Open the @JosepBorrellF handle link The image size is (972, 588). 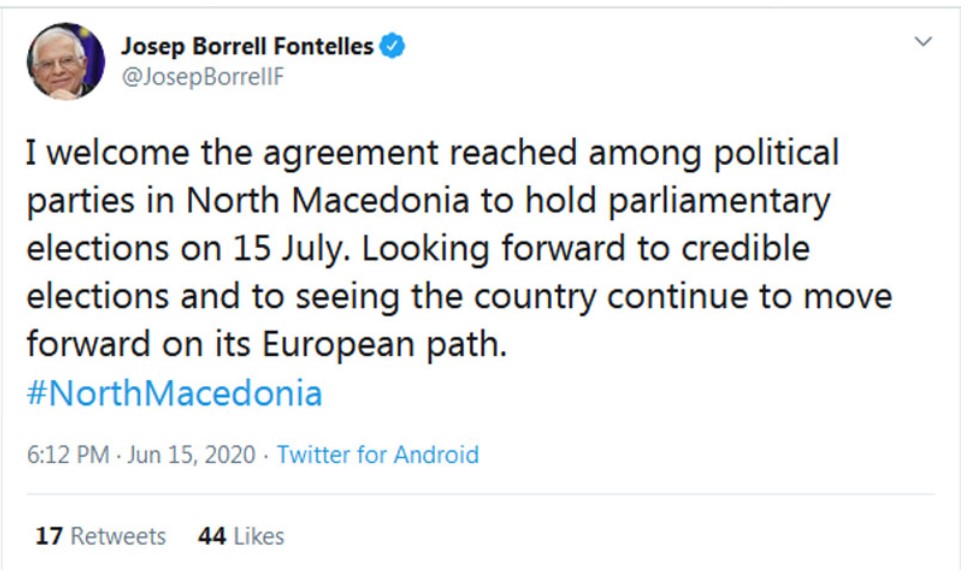[203, 77]
